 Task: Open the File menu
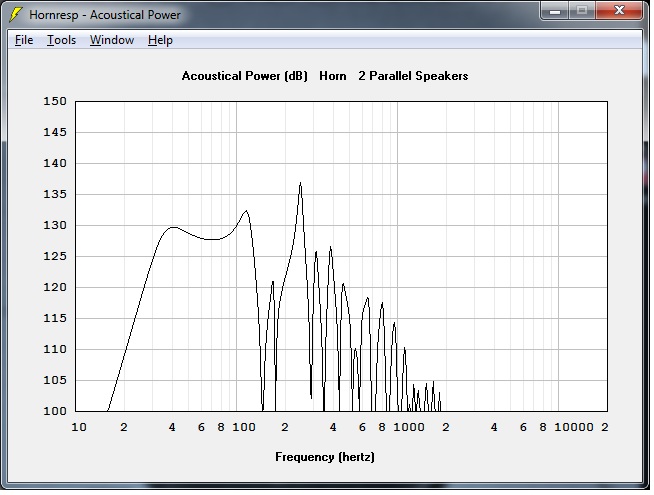pos(24,40)
